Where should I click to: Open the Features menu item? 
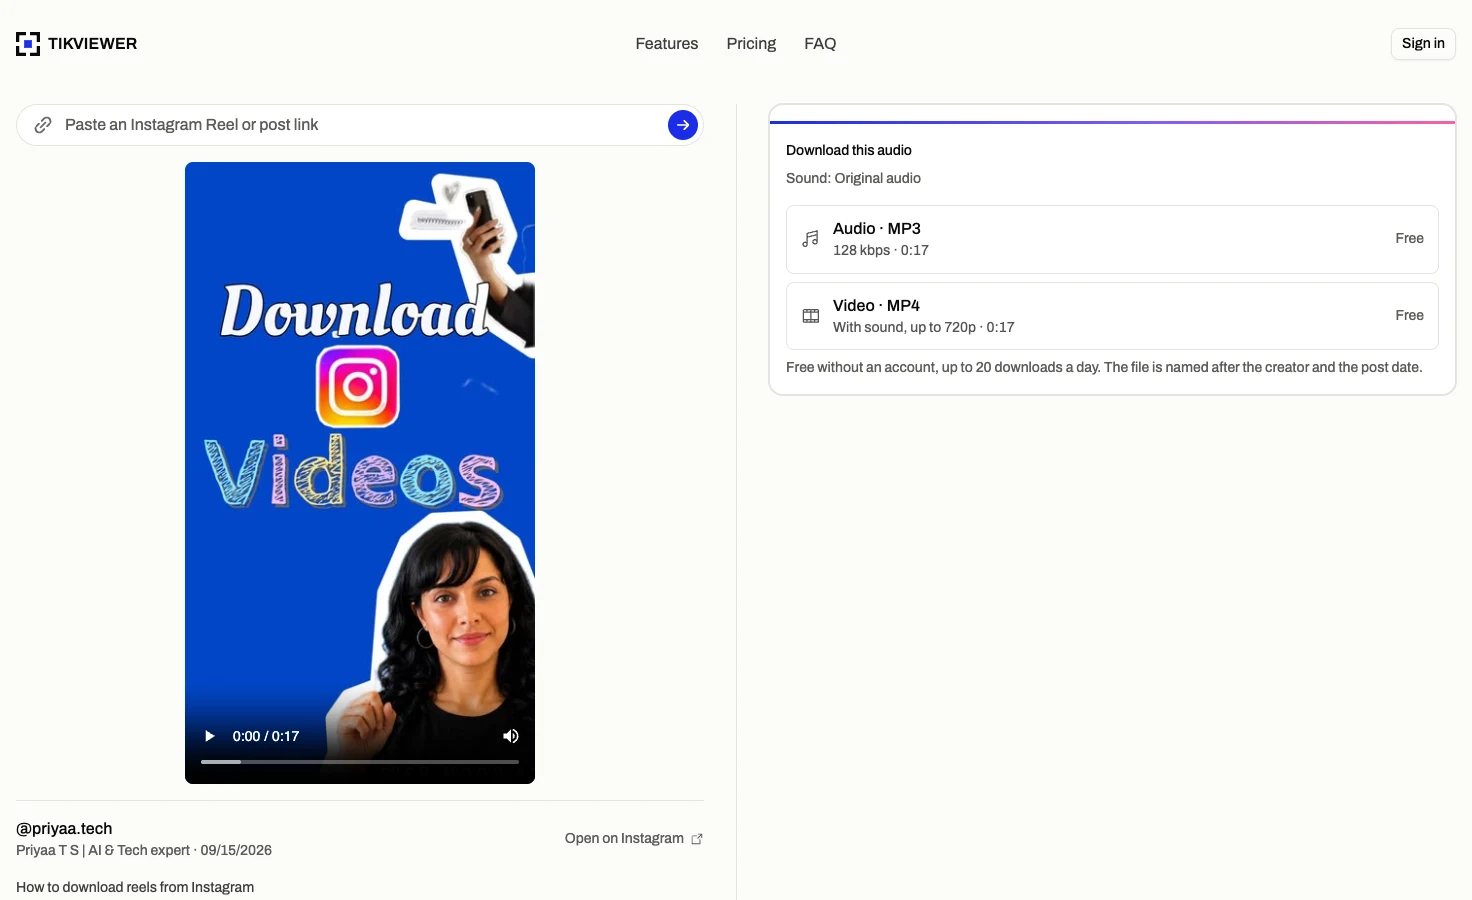[667, 44]
